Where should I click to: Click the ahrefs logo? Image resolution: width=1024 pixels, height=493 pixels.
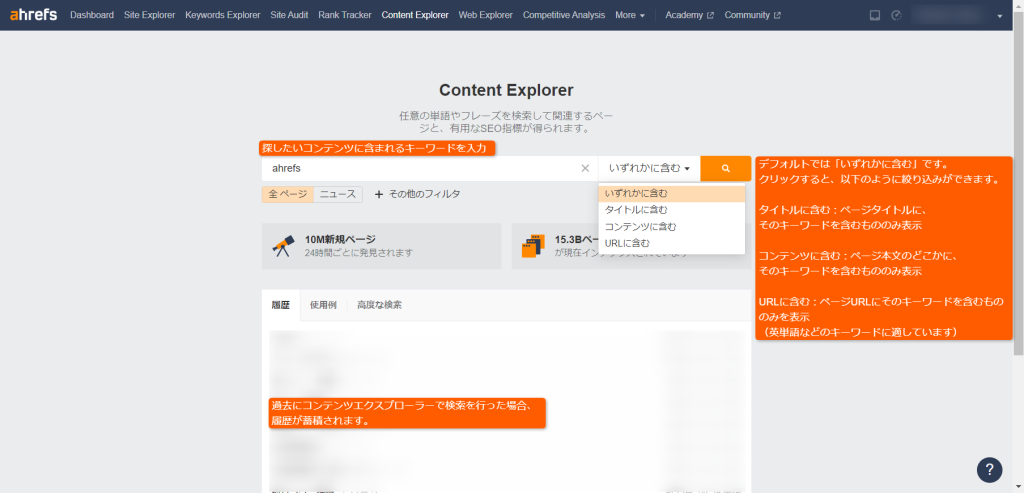coord(33,14)
